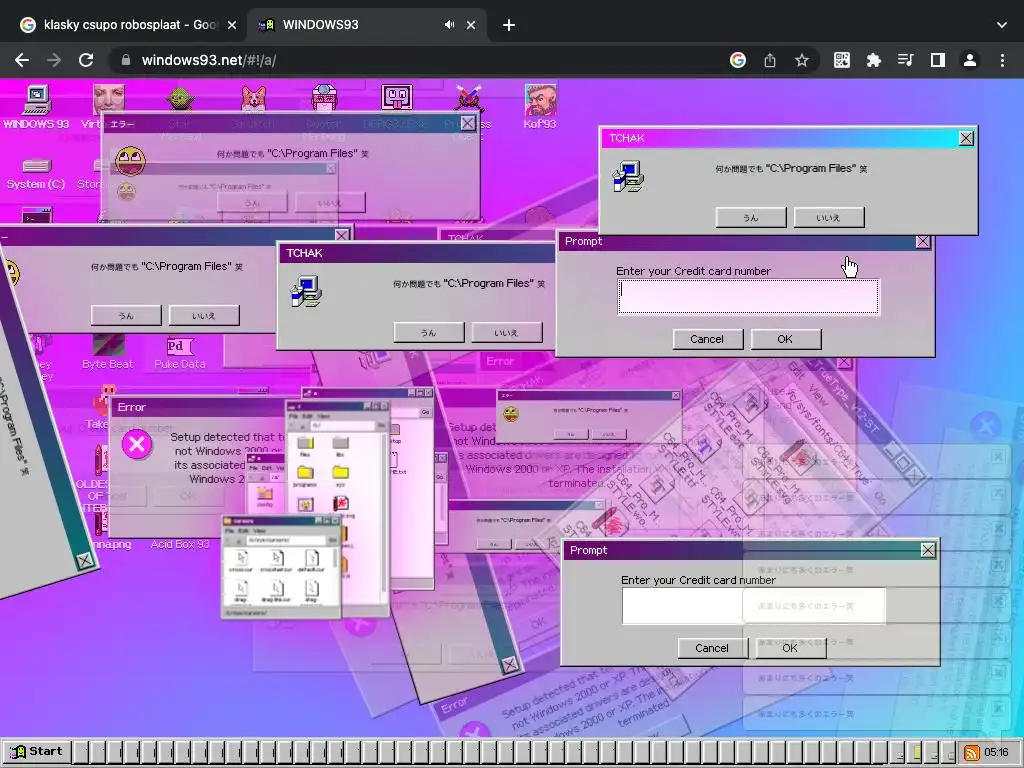The height and width of the screenshot is (768, 1024).
Task: Click the taskbar clock showing 05:16
Action: pyautogui.click(x=996, y=752)
